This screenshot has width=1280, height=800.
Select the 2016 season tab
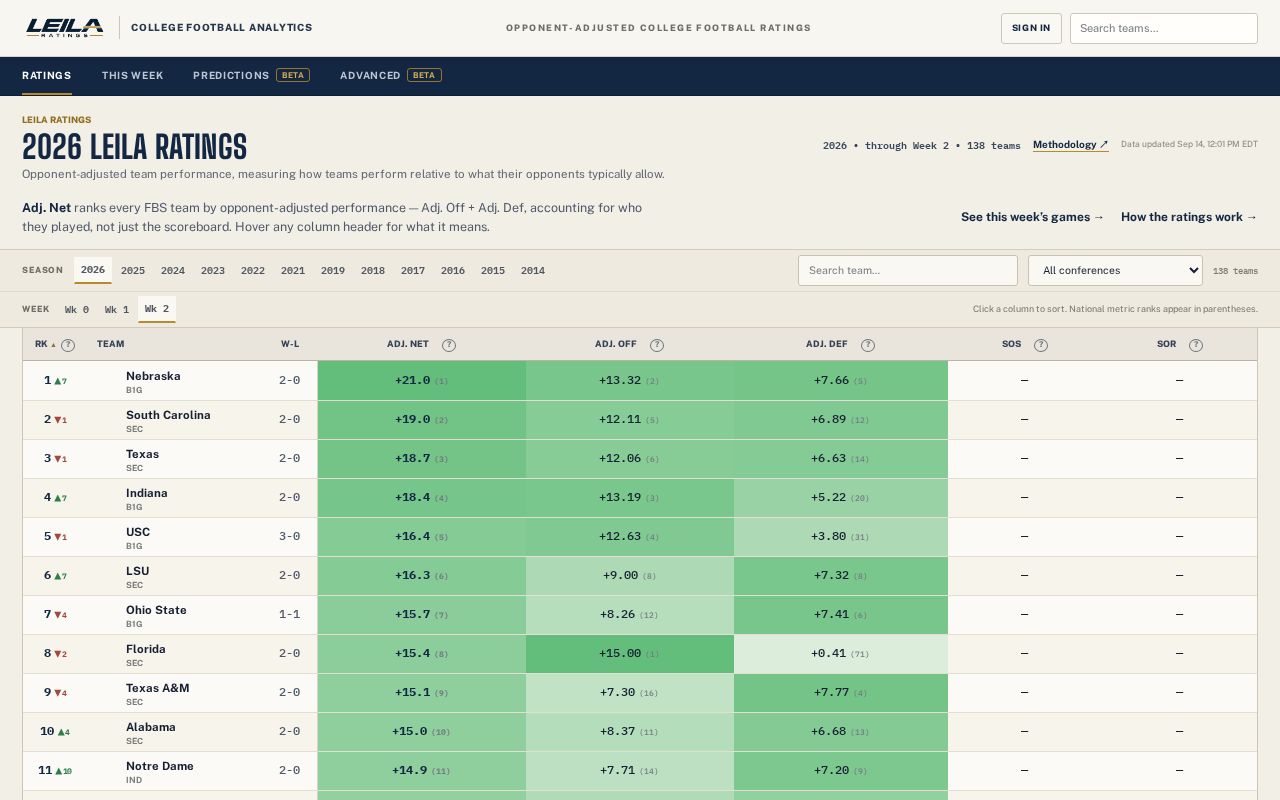pyautogui.click(x=453, y=271)
